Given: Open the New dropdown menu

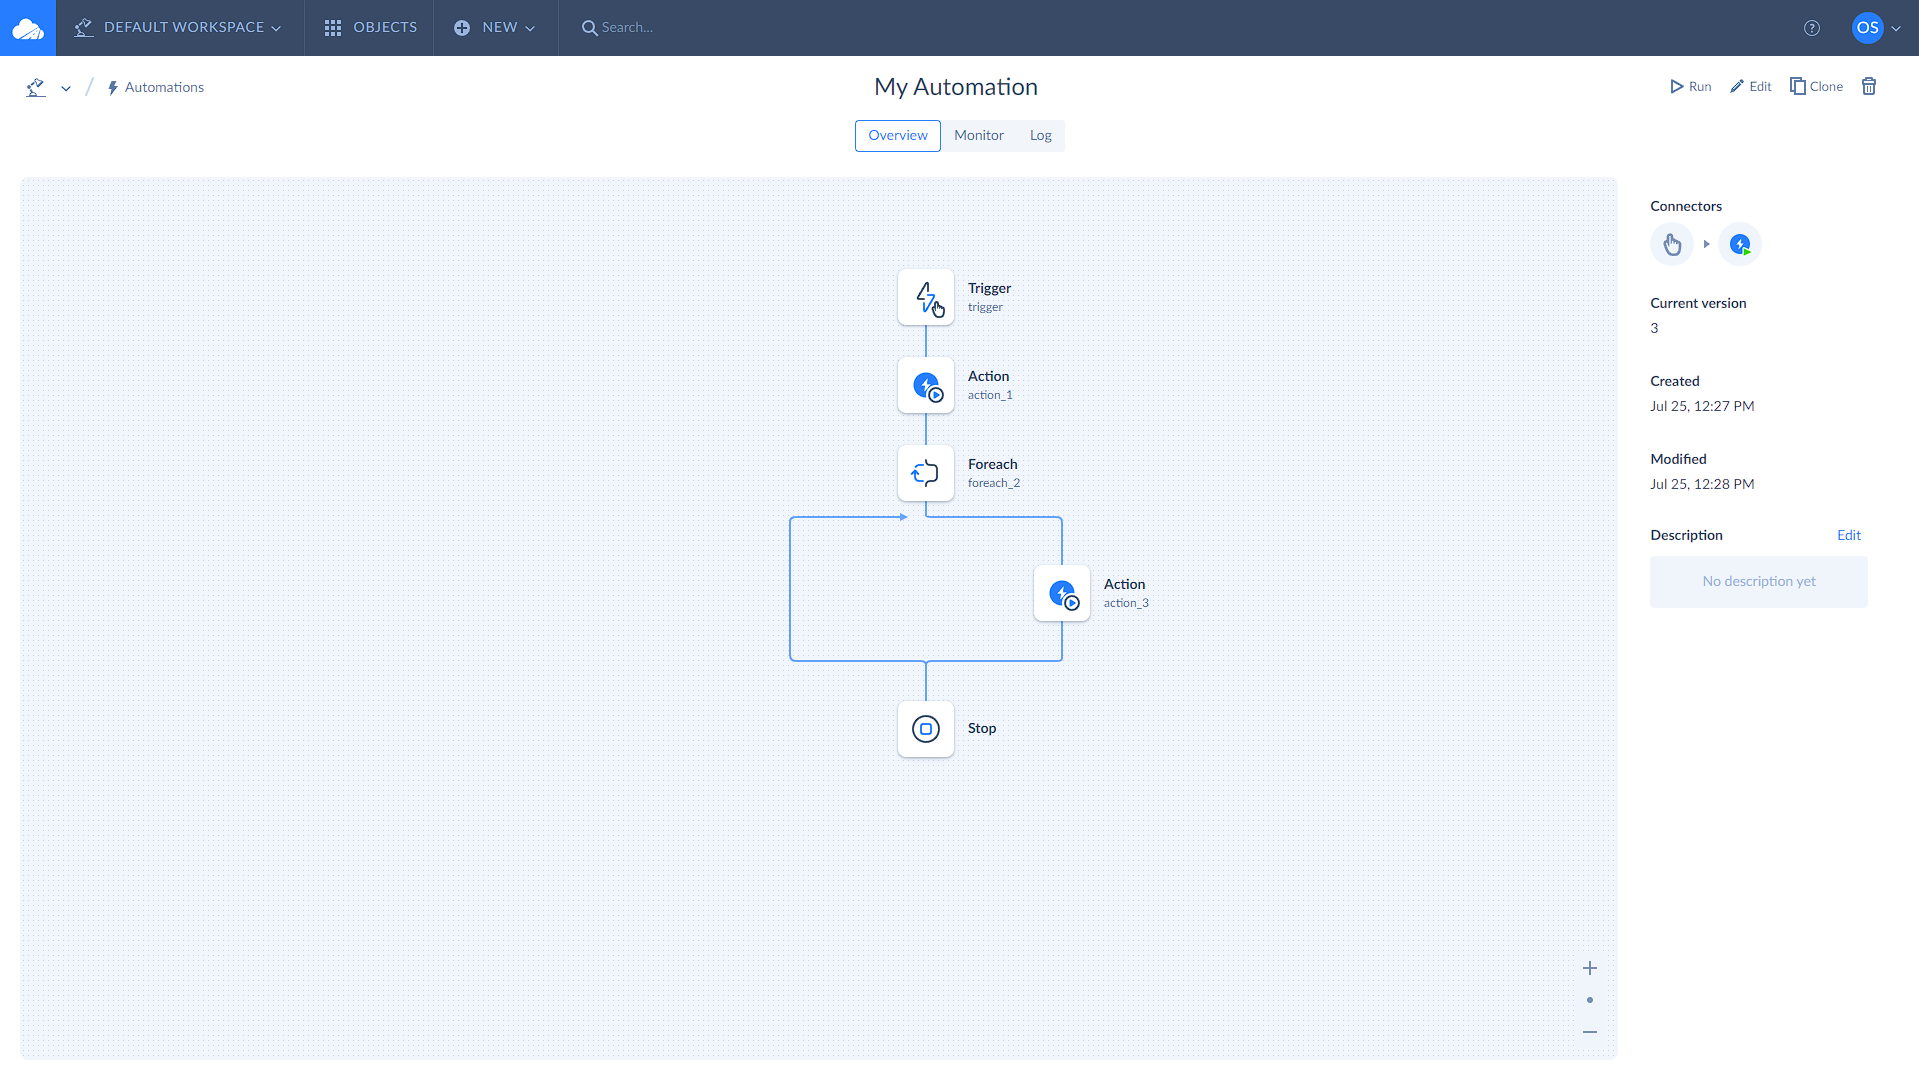Looking at the screenshot, I should [x=495, y=28].
